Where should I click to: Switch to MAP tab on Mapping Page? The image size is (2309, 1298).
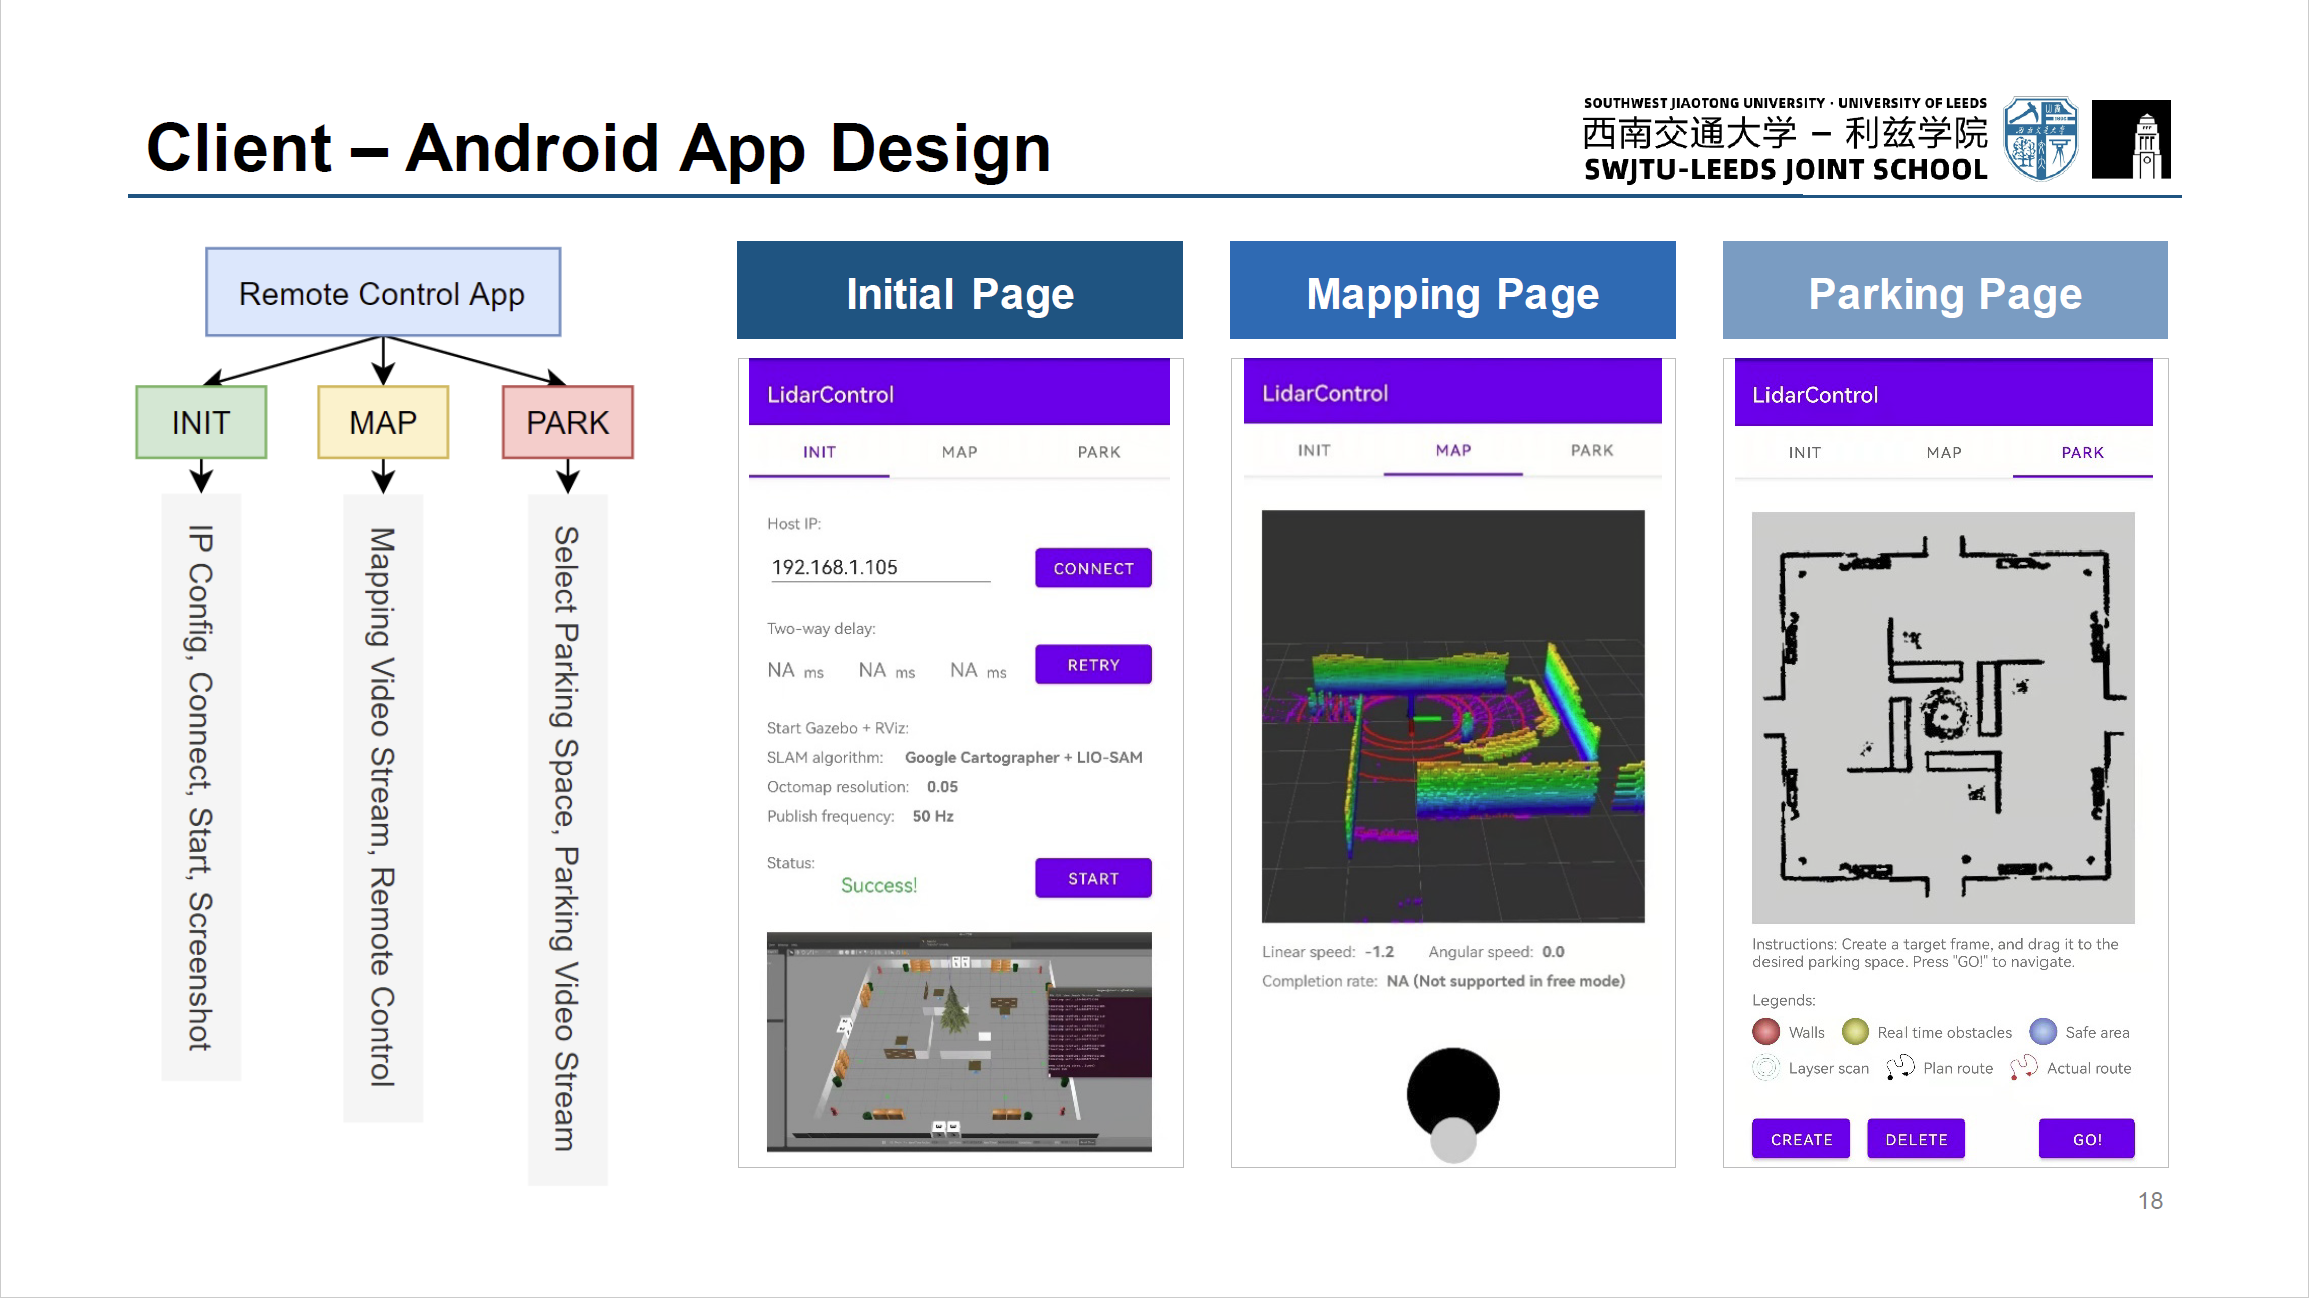pyautogui.click(x=1453, y=451)
